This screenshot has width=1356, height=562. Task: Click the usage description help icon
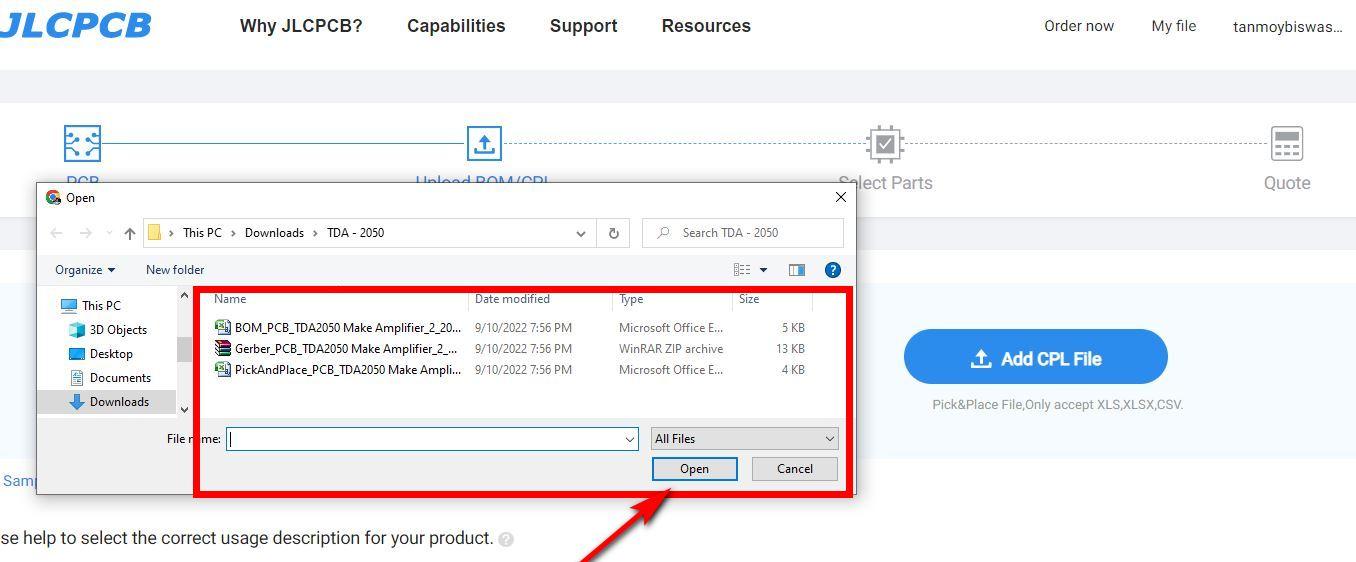(x=506, y=539)
